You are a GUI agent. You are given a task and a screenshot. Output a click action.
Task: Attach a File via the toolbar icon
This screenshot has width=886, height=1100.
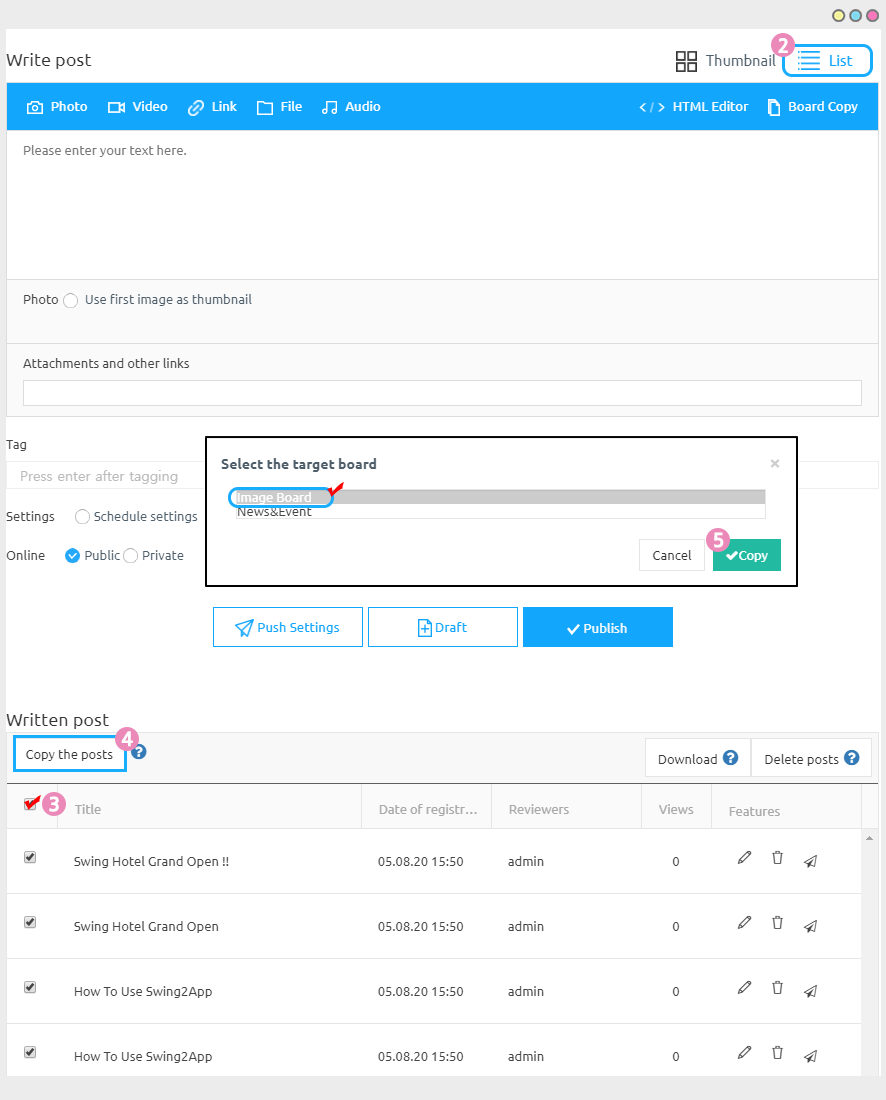pos(279,106)
